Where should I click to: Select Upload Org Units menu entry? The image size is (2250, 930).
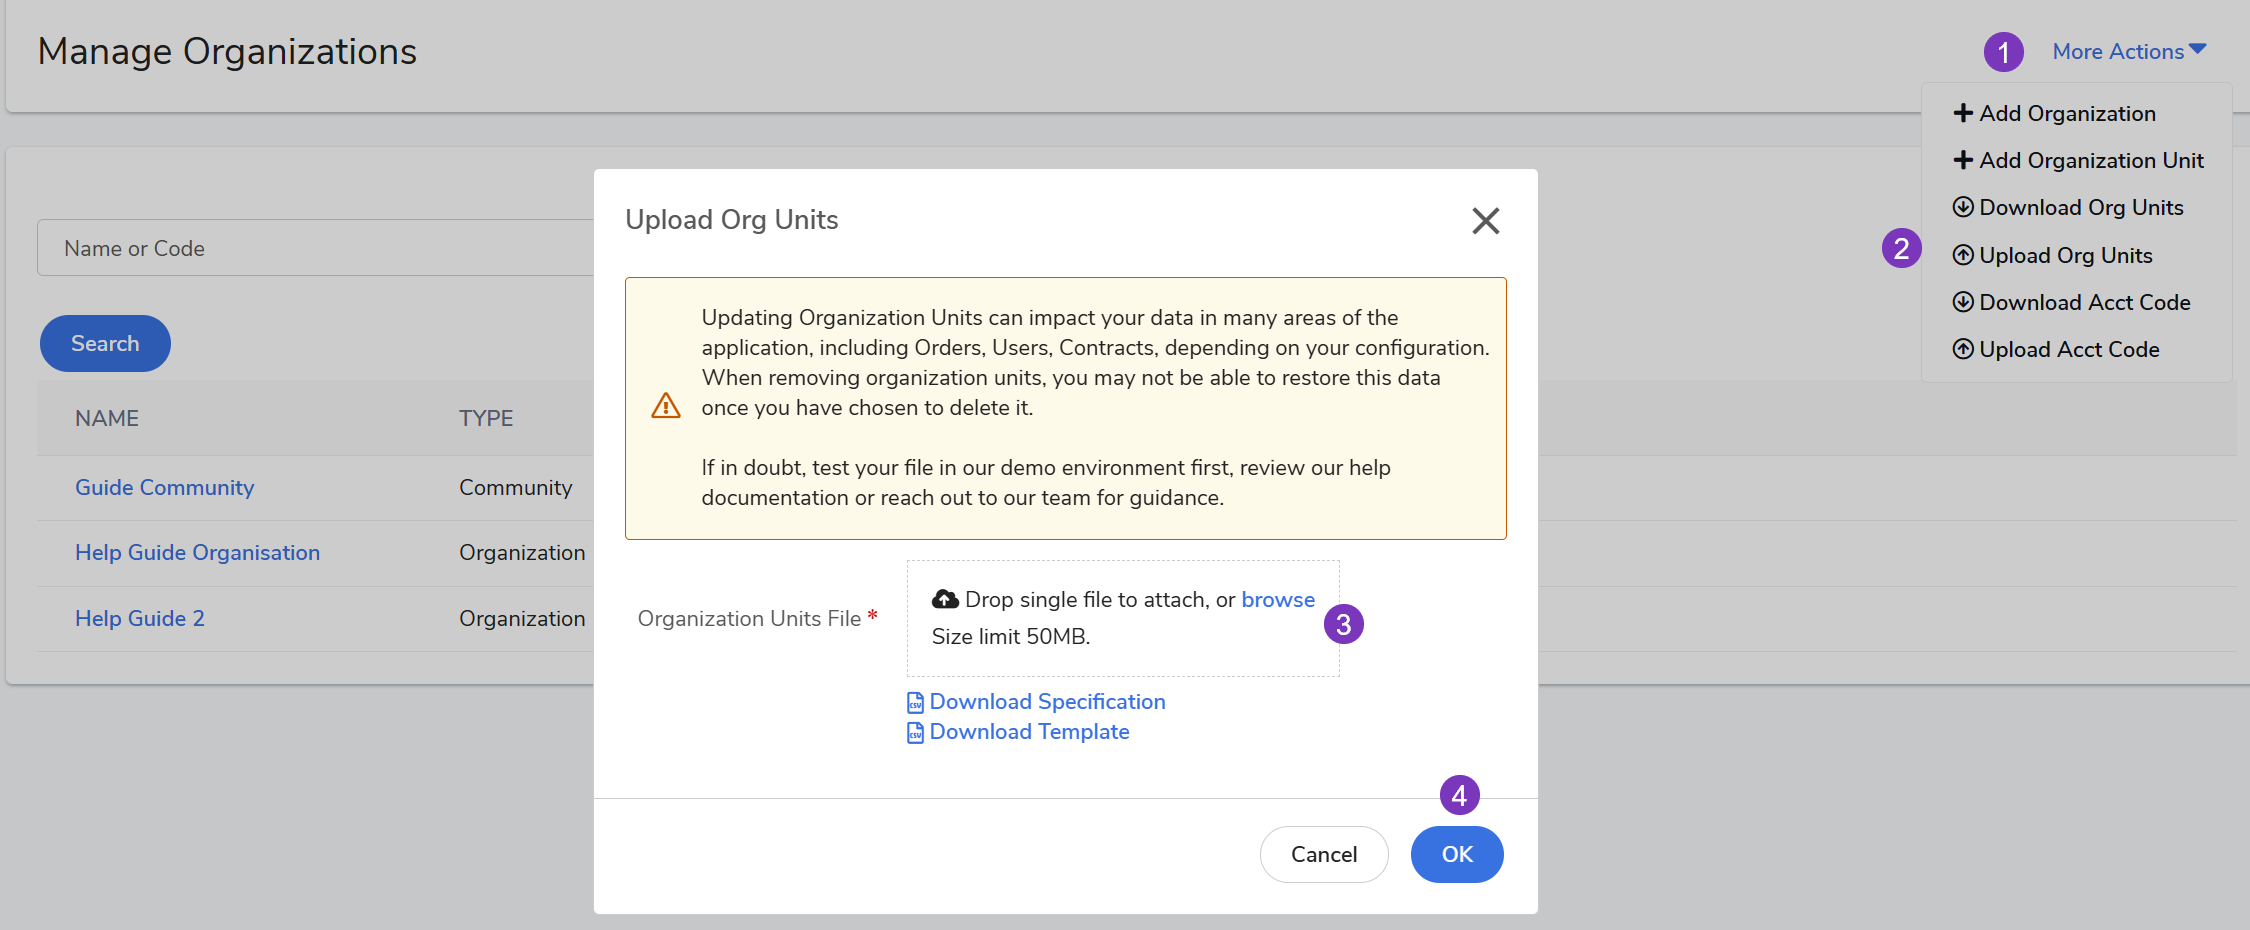pyautogui.click(x=2065, y=255)
